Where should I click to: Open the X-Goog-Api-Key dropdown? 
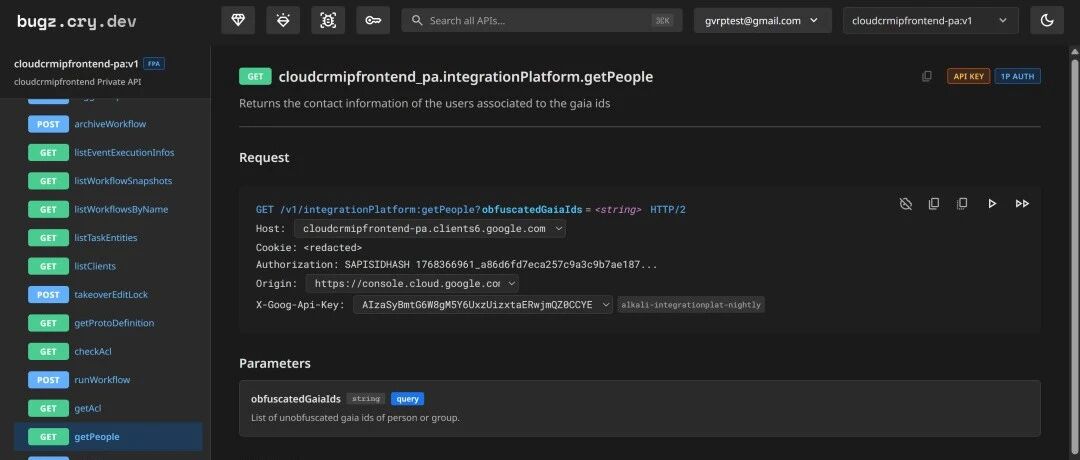click(x=483, y=304)
